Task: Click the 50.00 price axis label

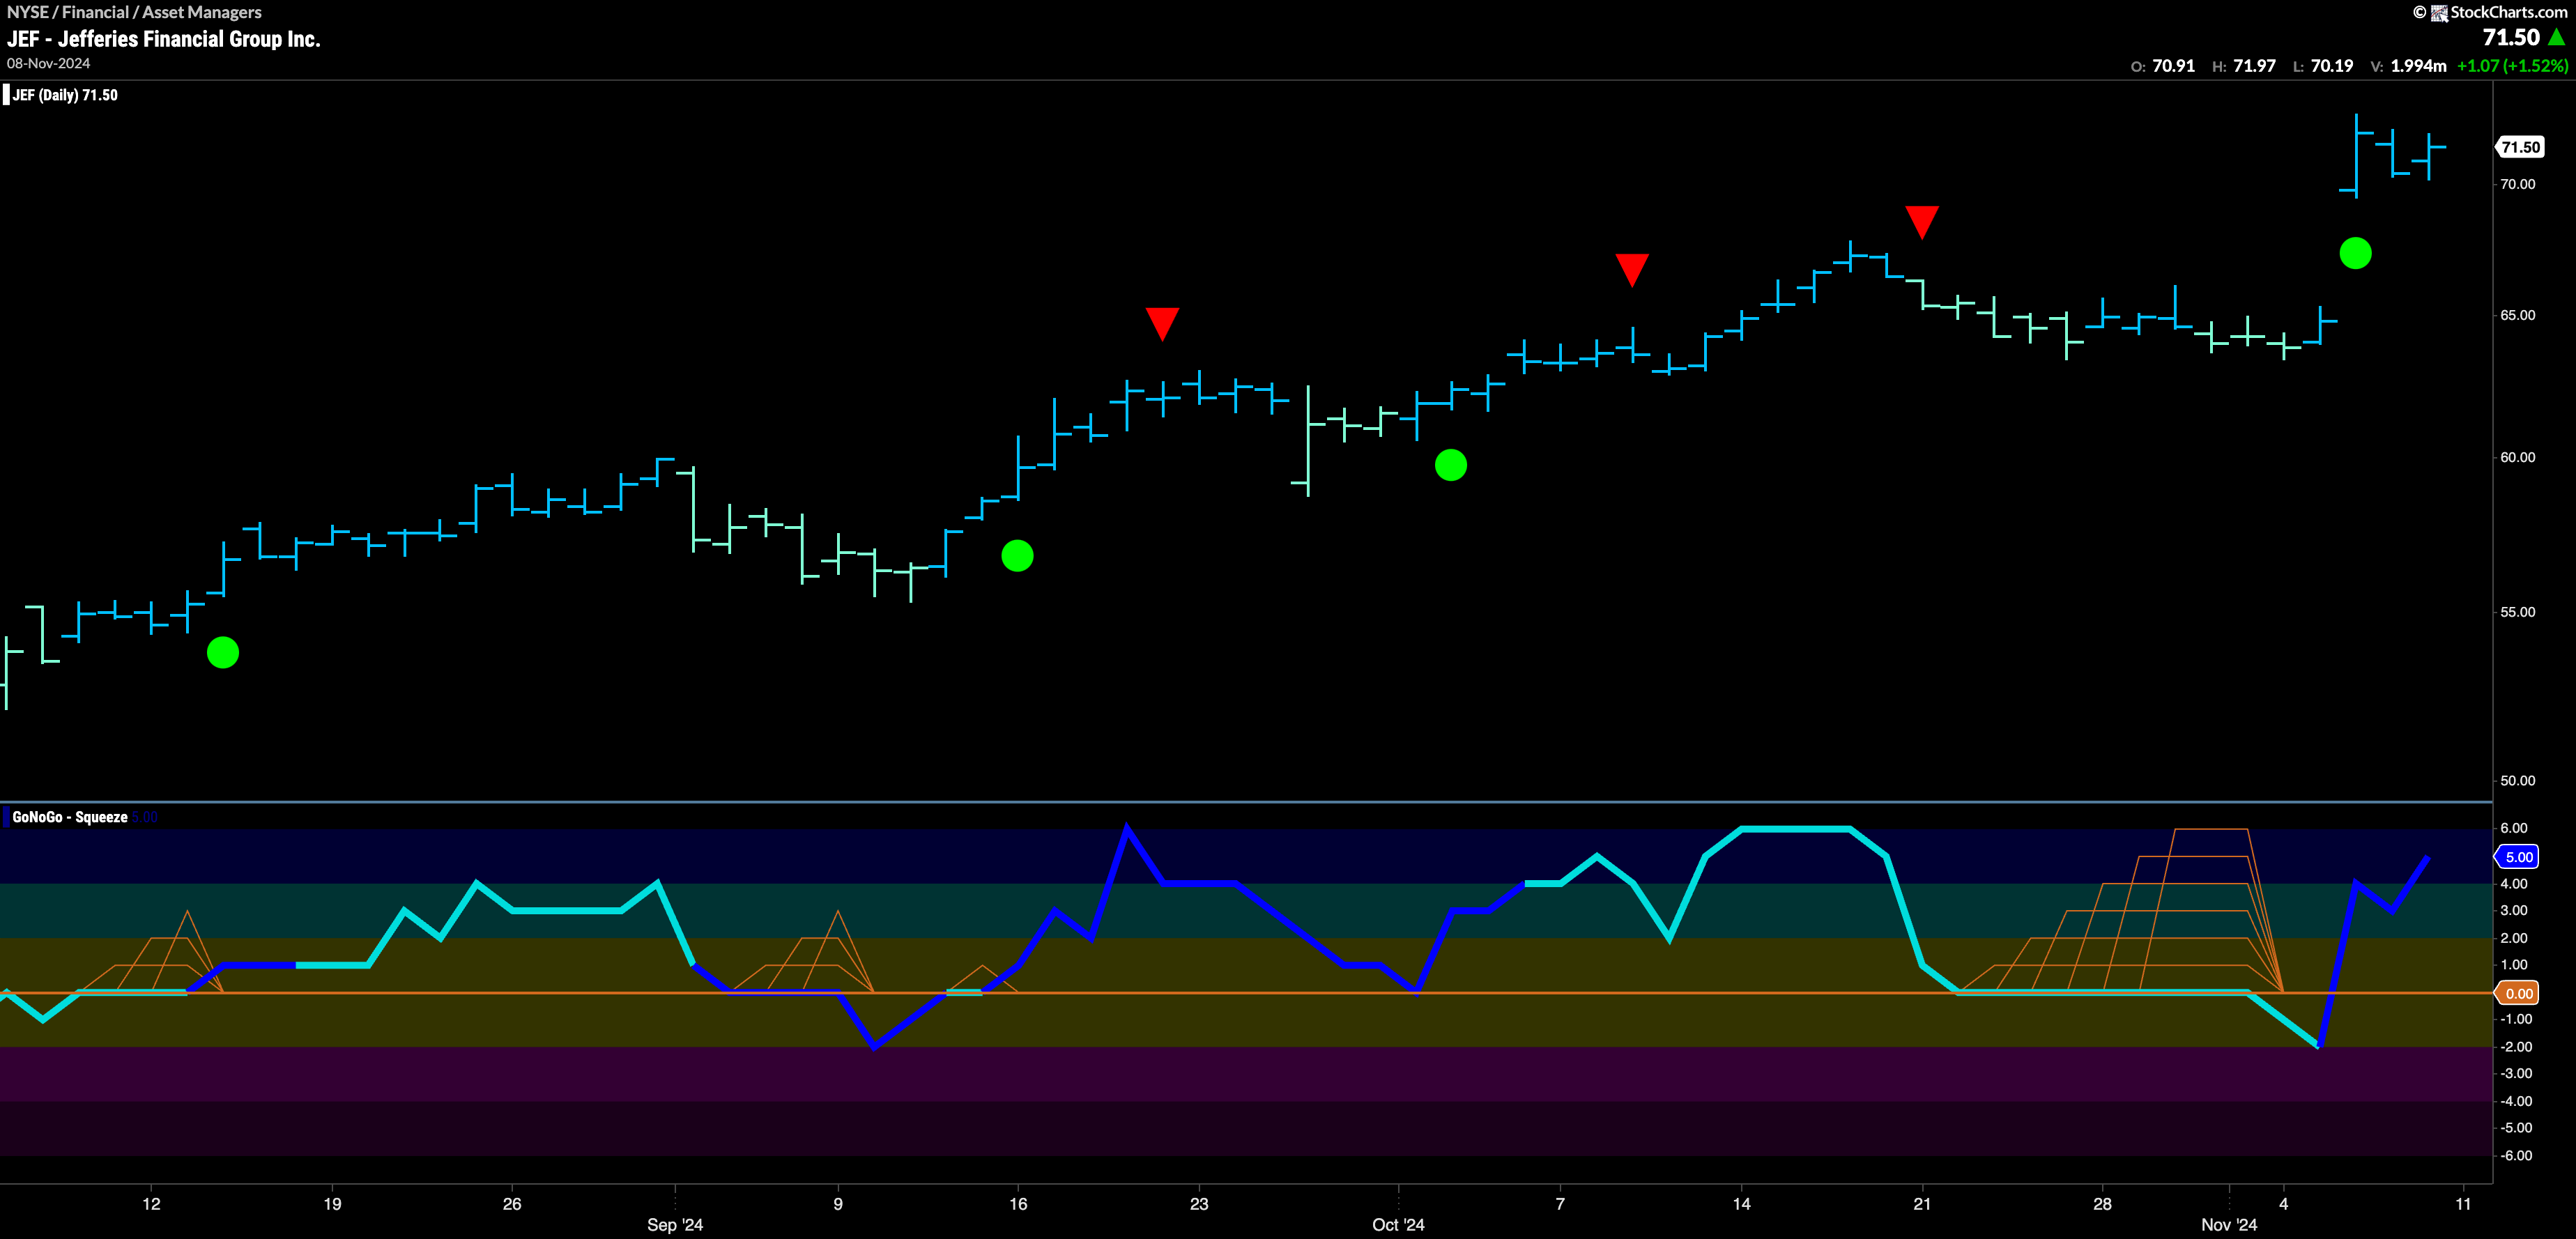Action: [2518, 781]
